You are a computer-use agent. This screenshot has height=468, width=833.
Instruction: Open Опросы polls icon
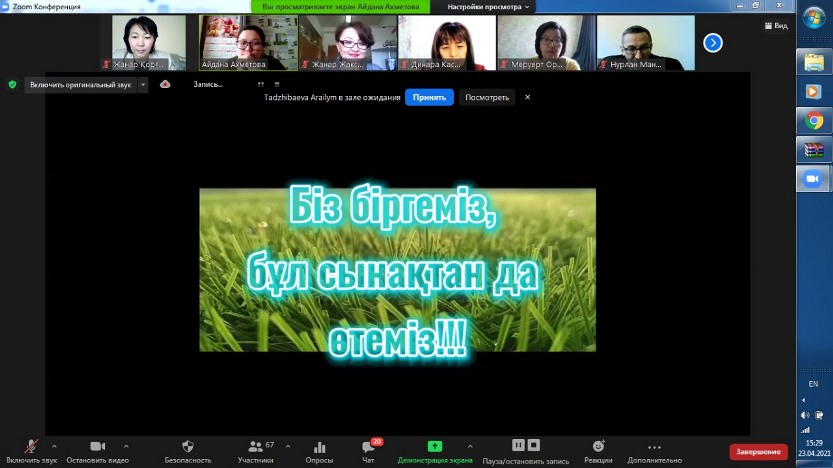click(319, 452)
